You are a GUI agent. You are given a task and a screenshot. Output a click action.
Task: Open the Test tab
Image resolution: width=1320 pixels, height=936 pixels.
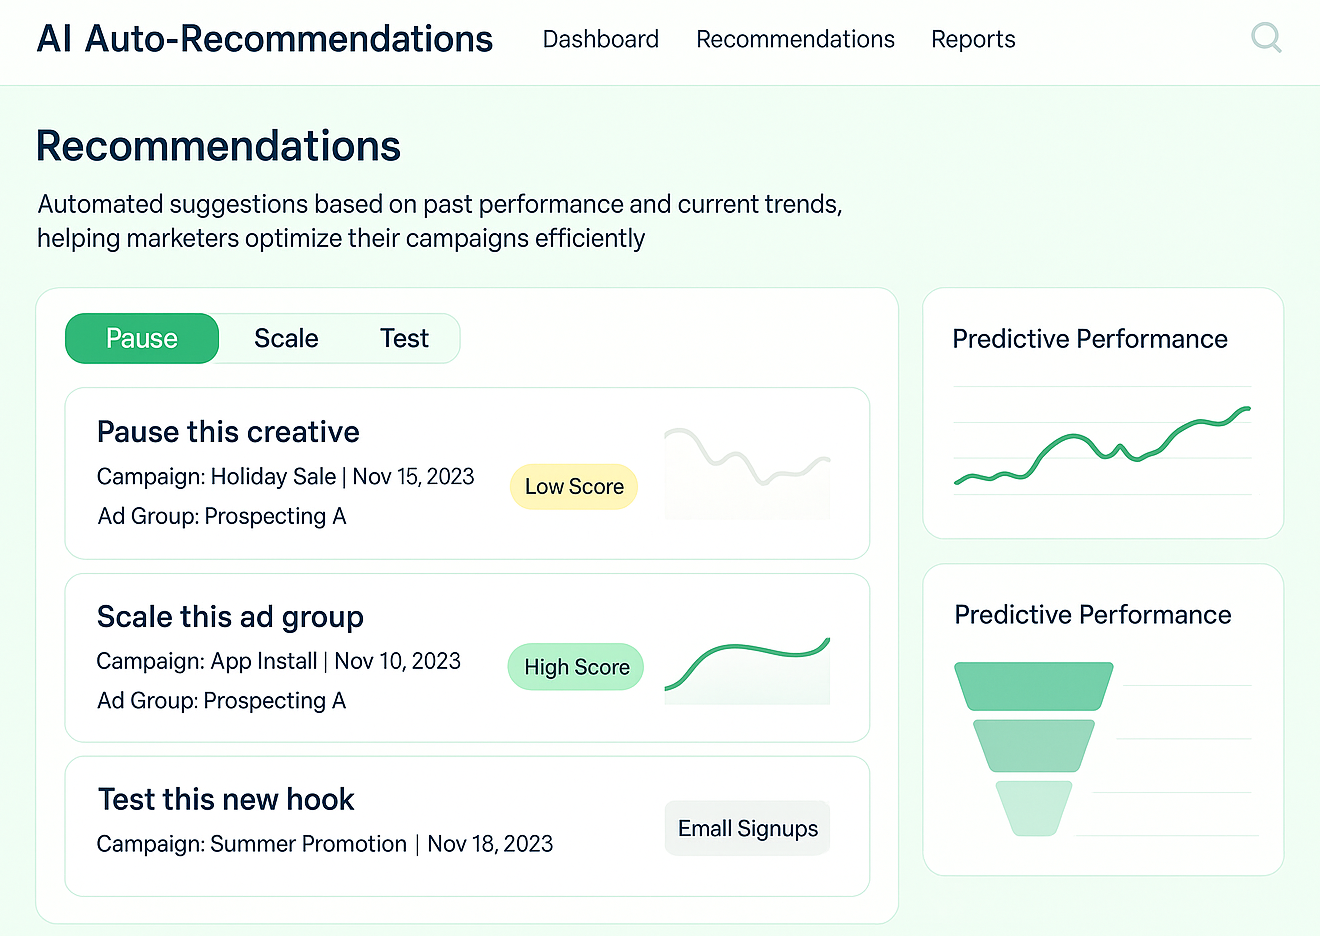(404, 338)
